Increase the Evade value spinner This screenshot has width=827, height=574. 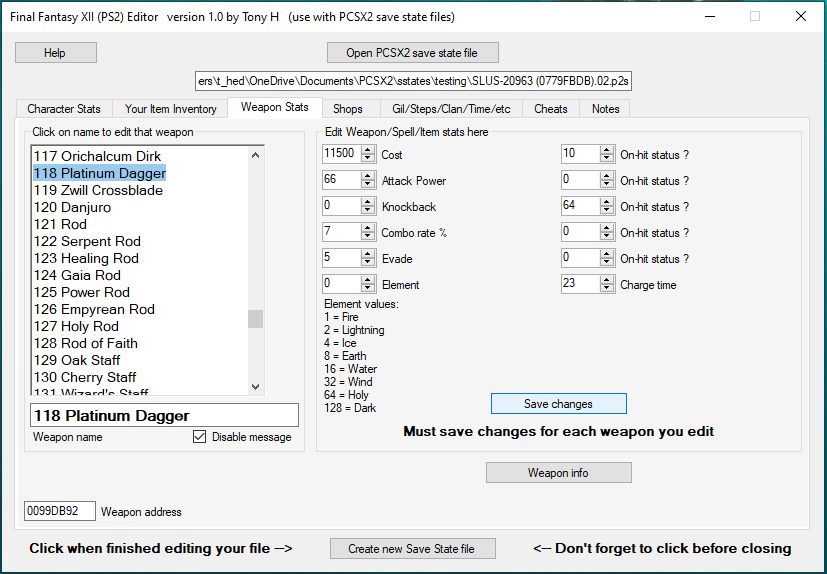tap(368, 254)
